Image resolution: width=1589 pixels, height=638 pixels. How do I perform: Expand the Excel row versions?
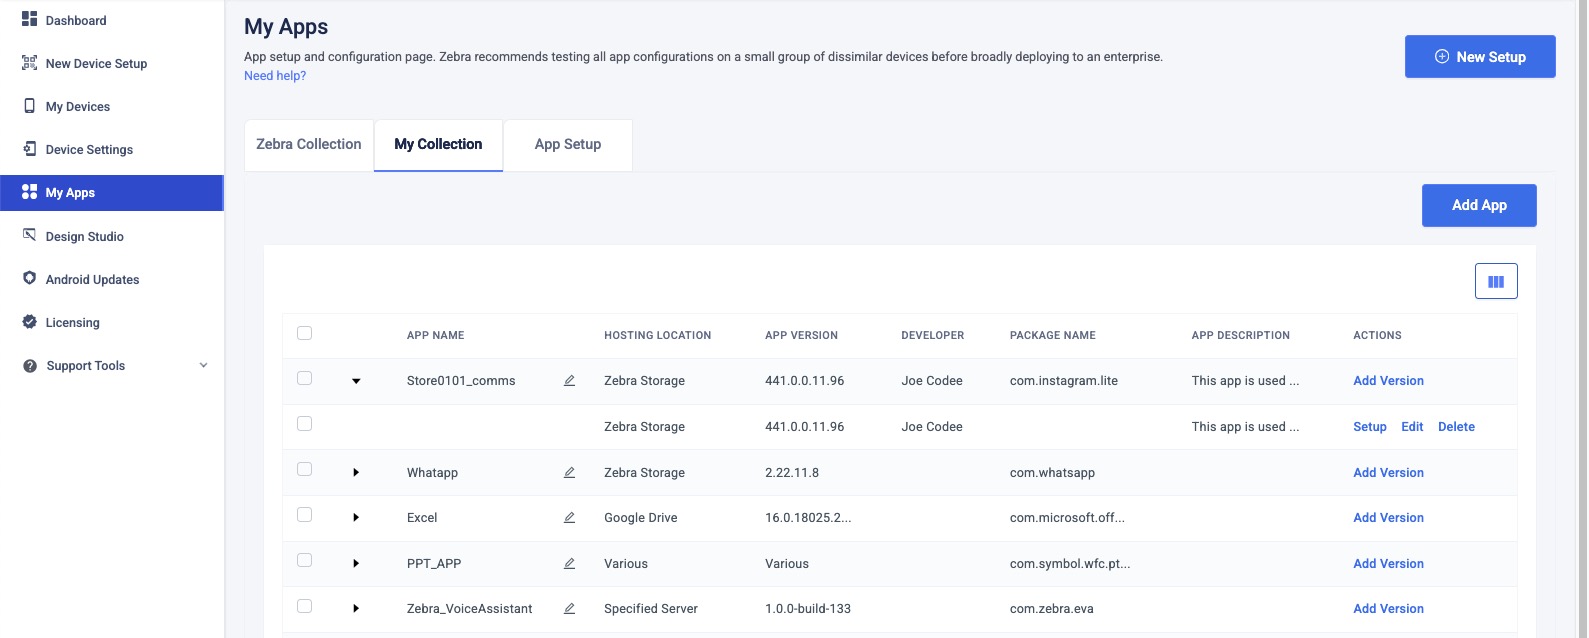point(356,518)
